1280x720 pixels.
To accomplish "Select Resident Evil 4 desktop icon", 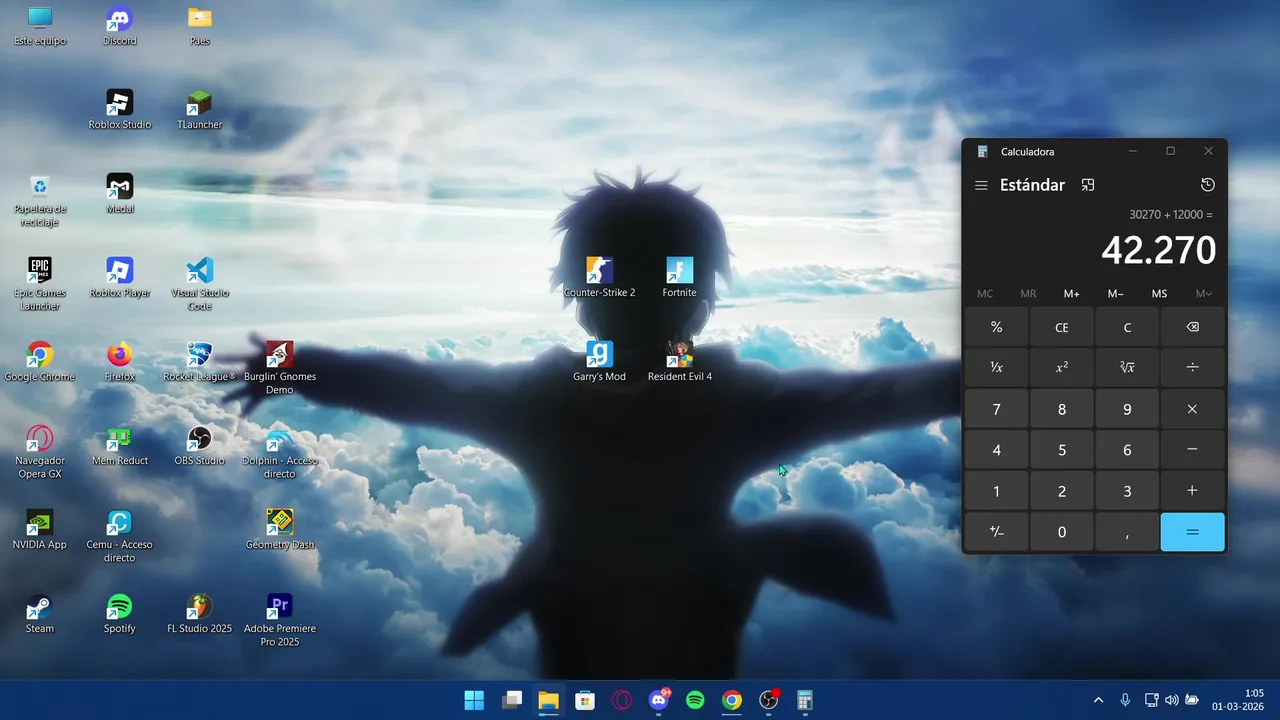I will pos(679,362).
